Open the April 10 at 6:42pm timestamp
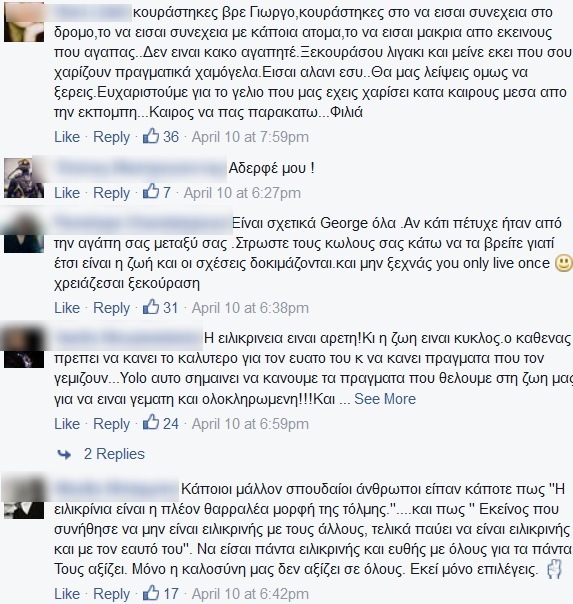 250,594
